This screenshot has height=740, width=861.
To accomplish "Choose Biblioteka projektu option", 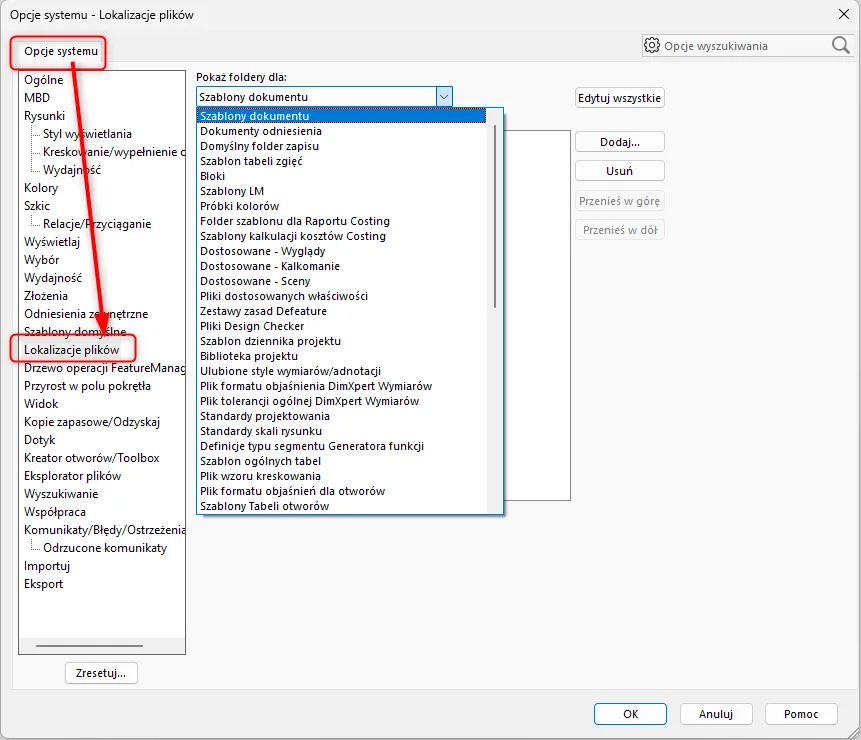I will pos(342,356).
